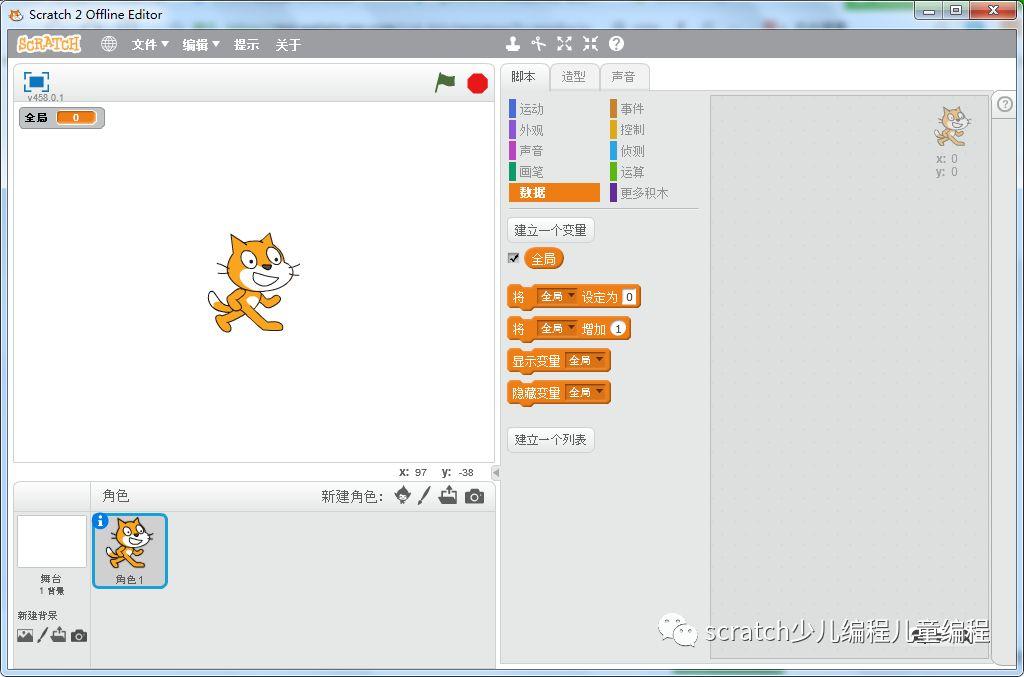Screen dimensions: 1024x677
Task: Select the 角色1 sprite thumbnail
Action: [x=130, y=550]
